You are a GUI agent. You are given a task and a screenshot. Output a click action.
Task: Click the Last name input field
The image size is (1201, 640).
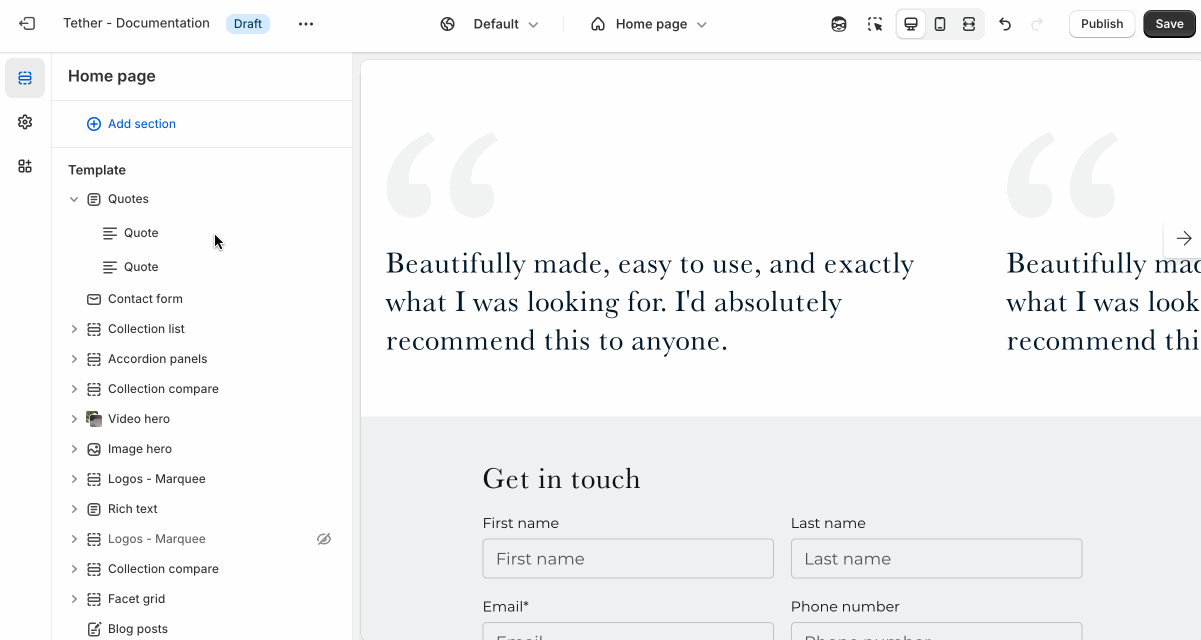(x=936, y=559)
